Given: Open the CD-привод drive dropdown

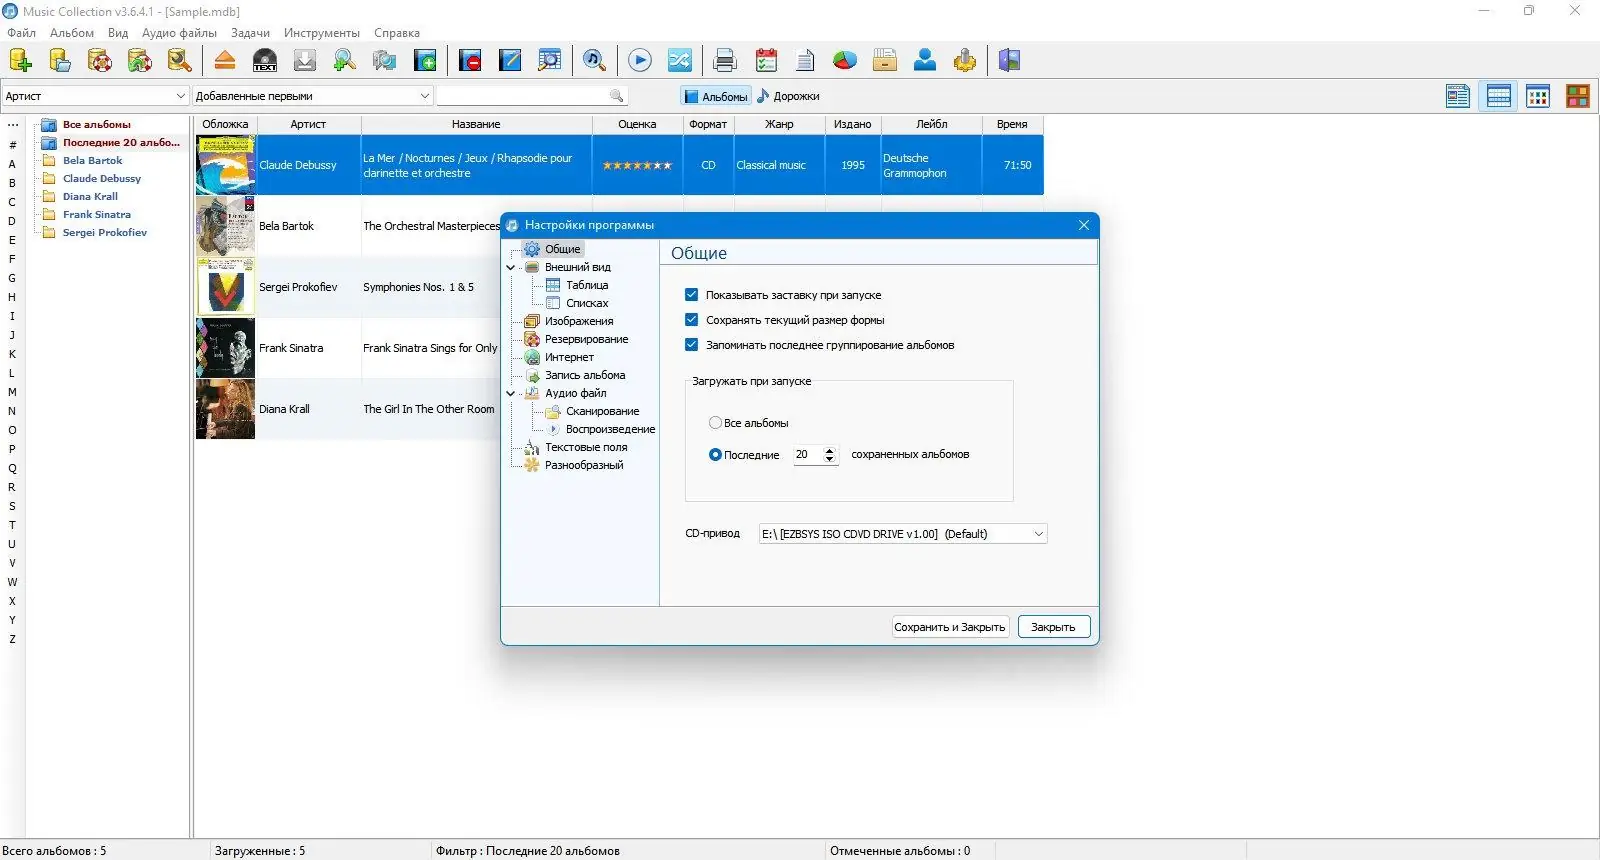Looking at the screenshot, I should tap(903, 534).
